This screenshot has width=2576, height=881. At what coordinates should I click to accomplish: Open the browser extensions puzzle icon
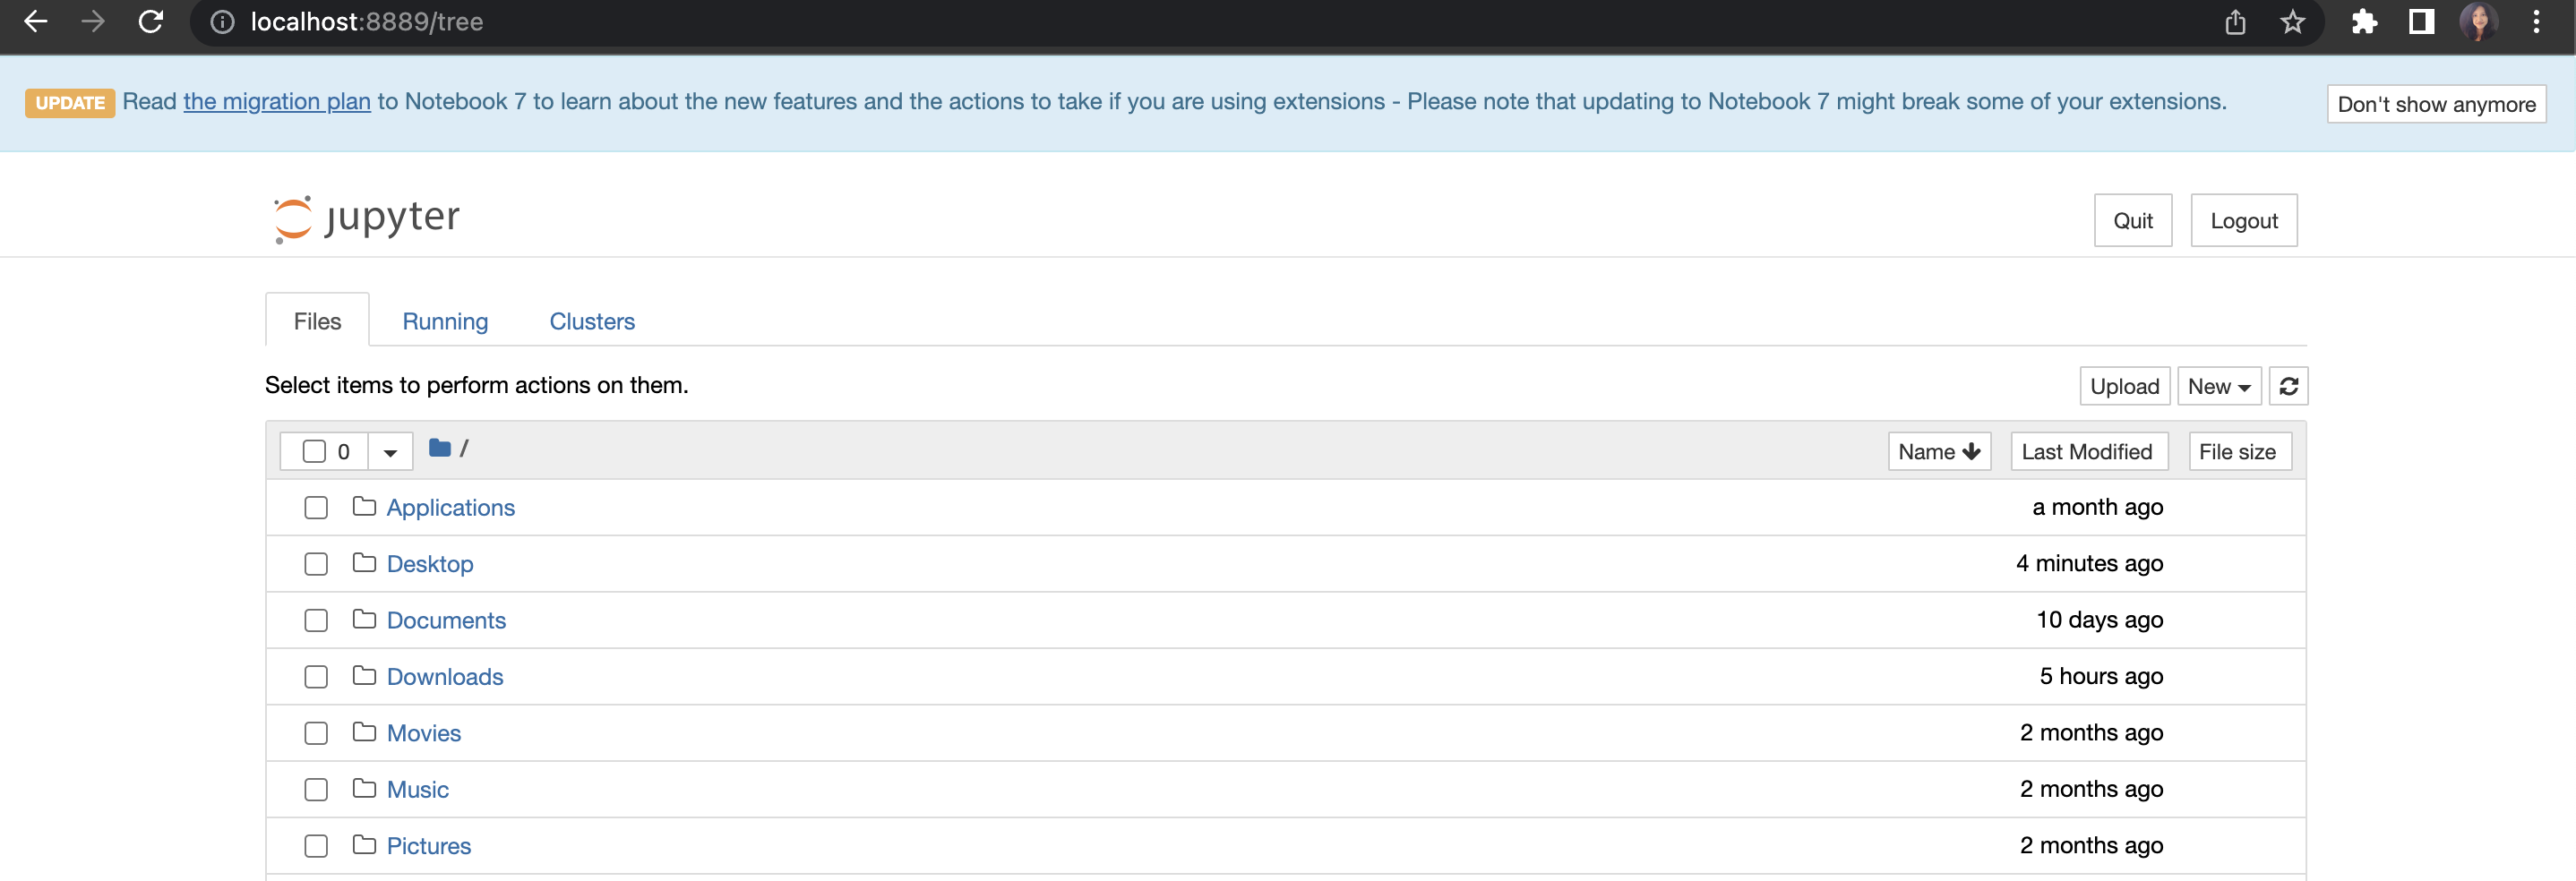2364,22
